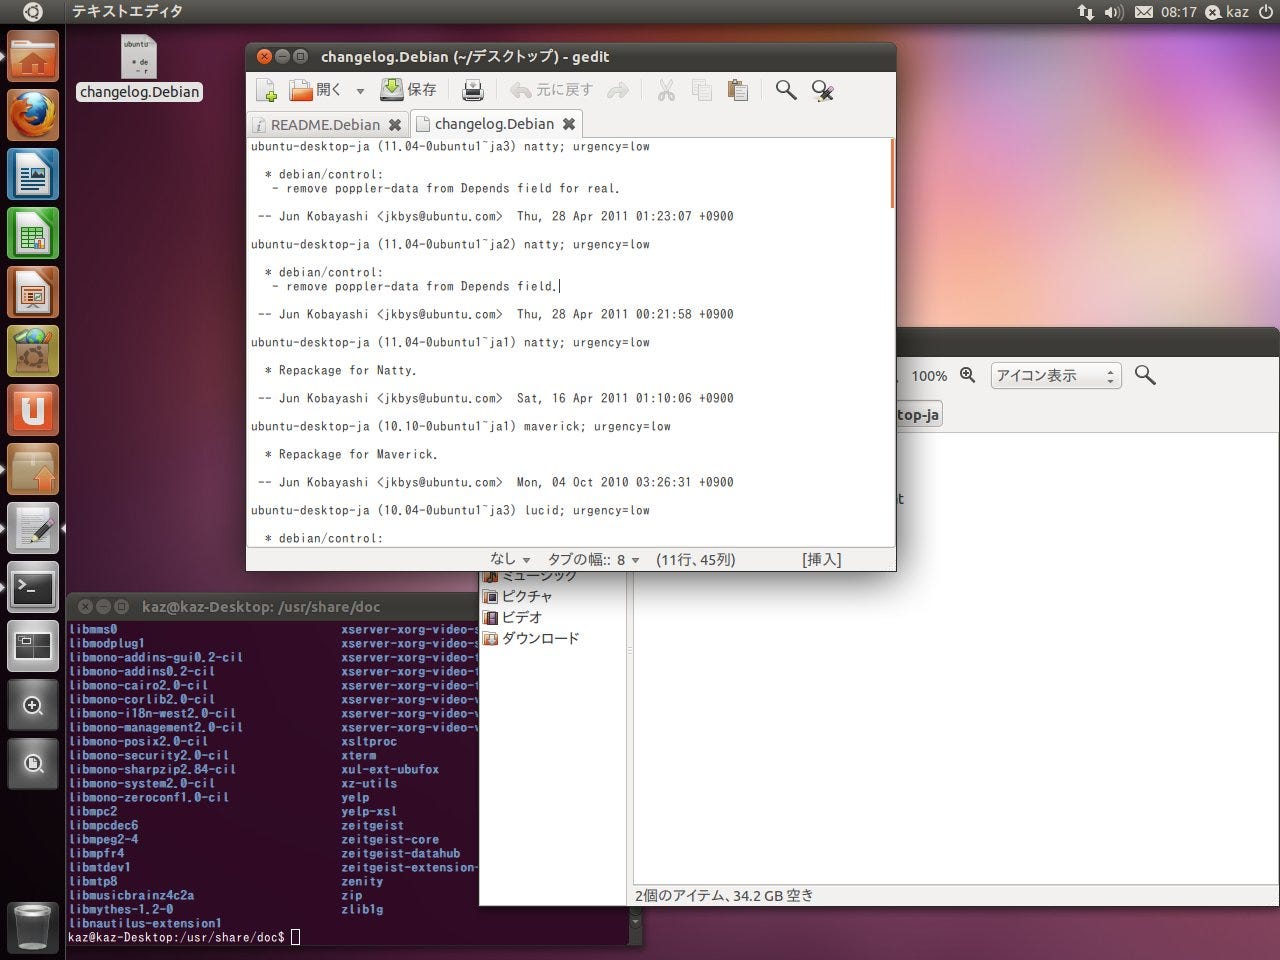Paste with the clipboard icon

(x=738, y=91)
